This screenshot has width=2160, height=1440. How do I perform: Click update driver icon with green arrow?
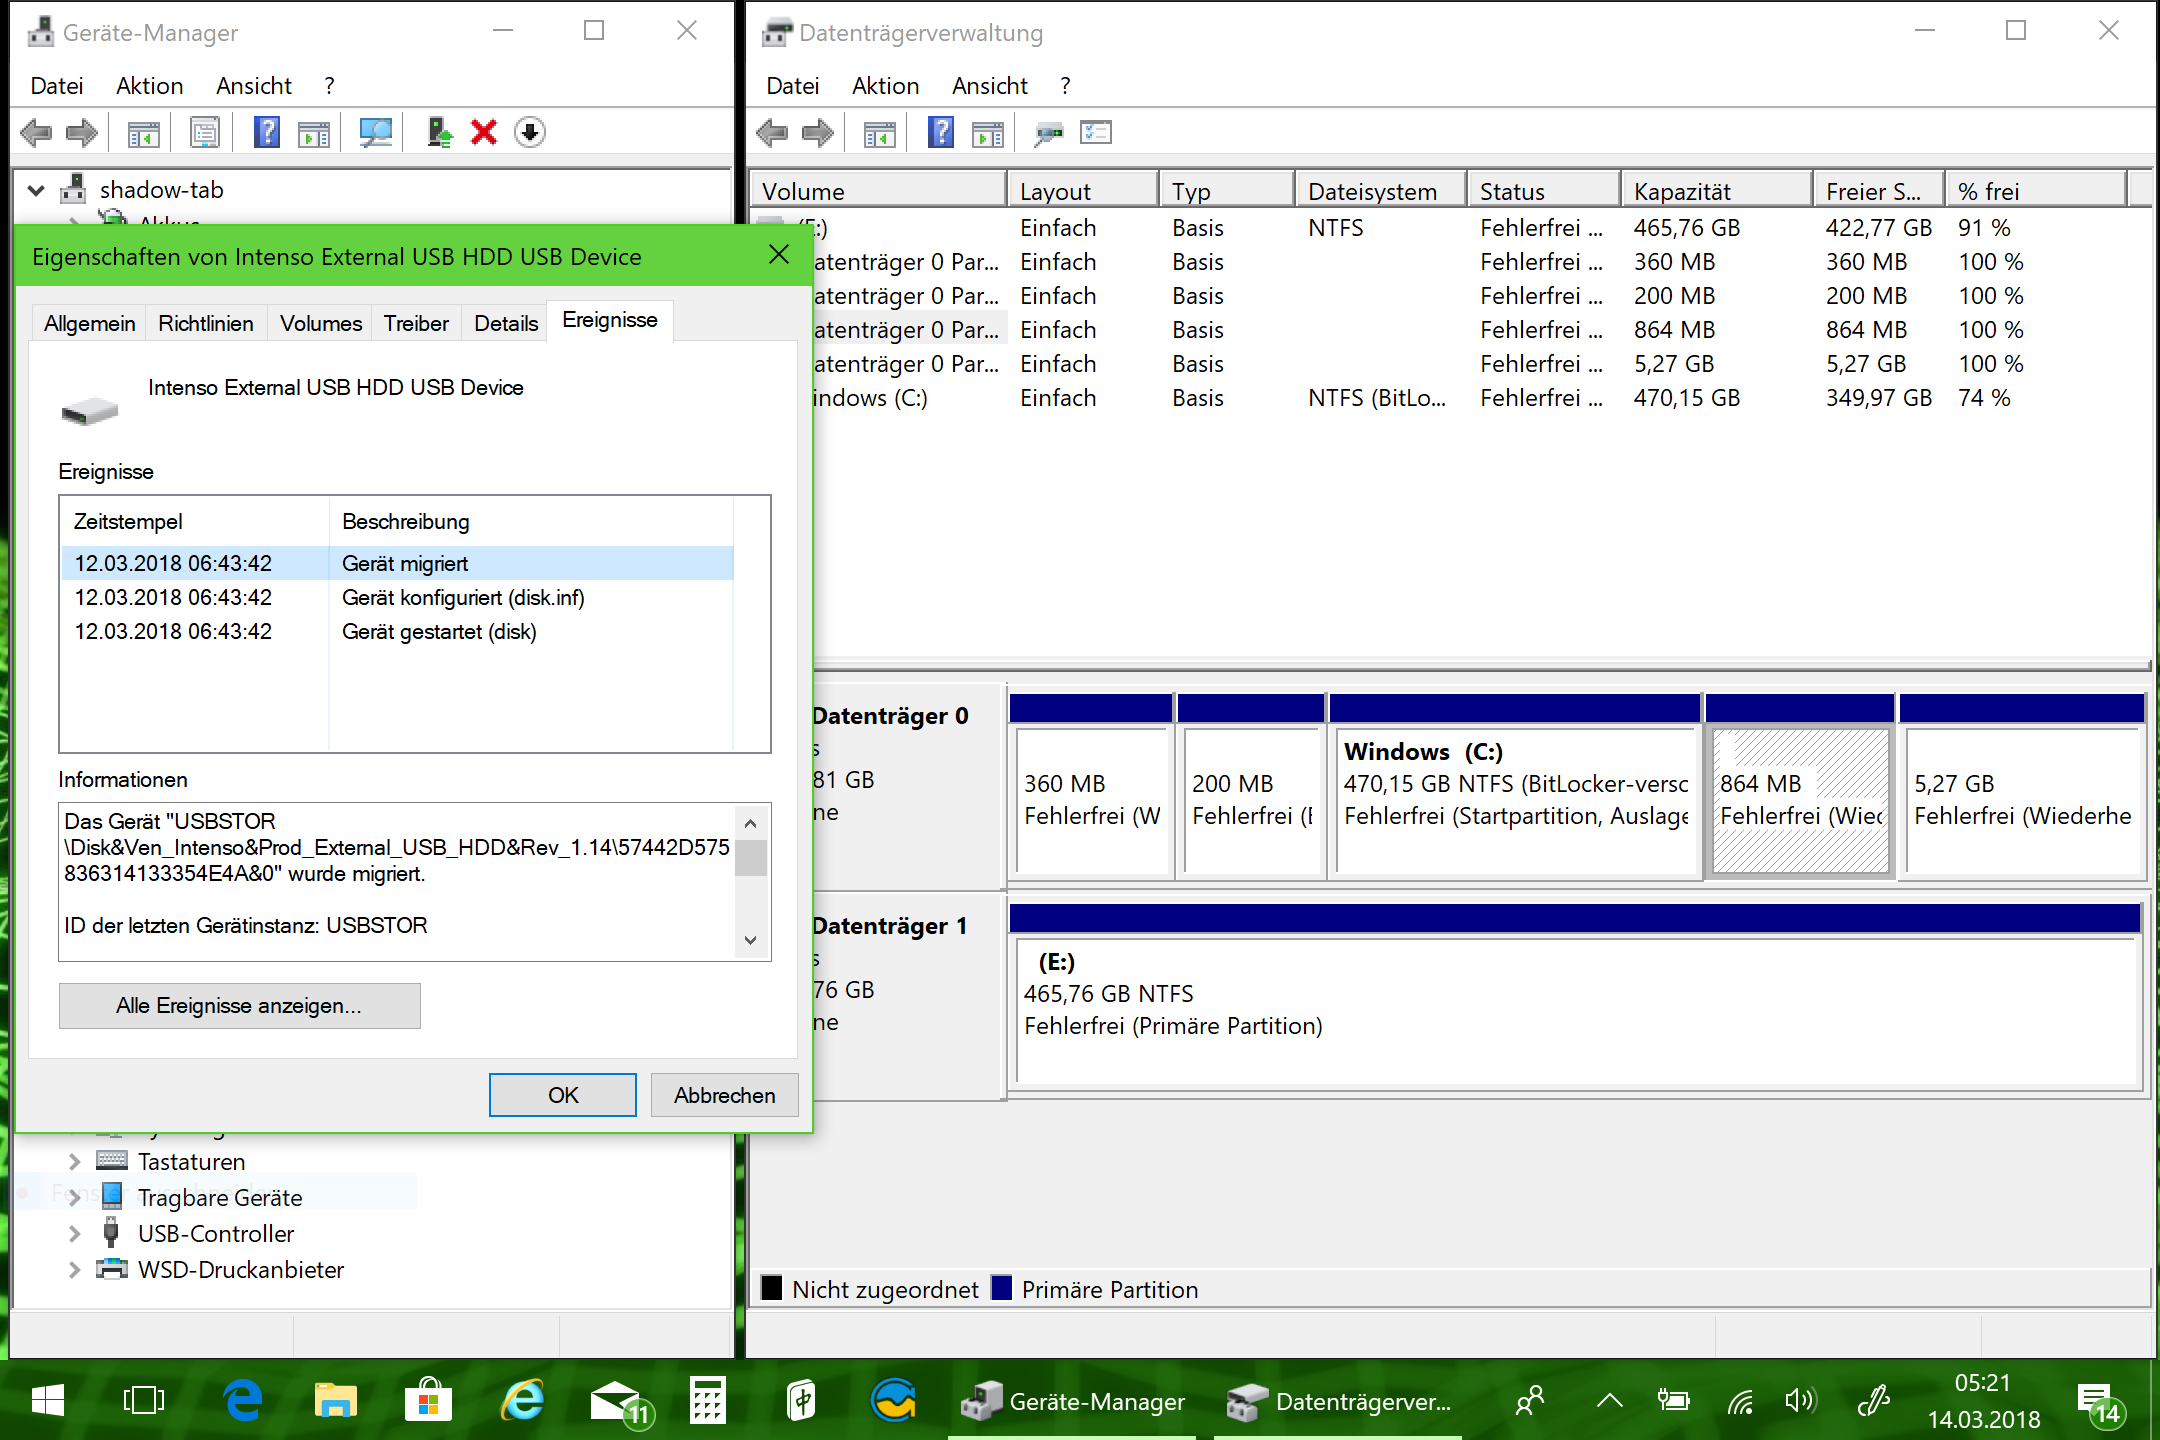coord(439,132)
